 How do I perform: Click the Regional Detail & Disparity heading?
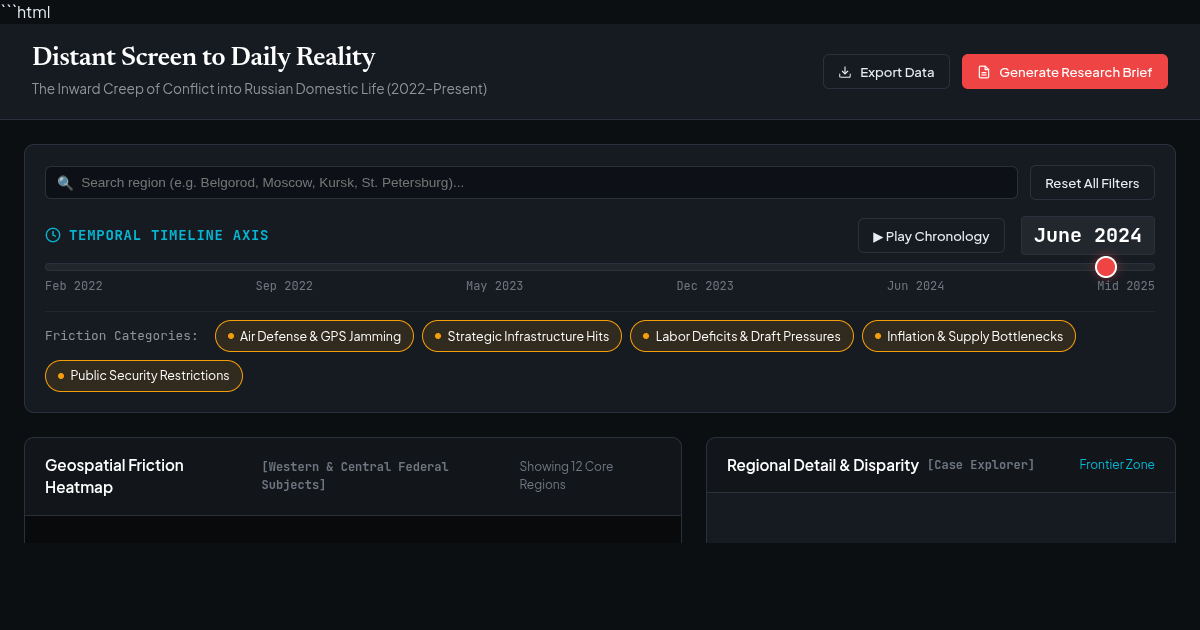click(x=823, y=465)
